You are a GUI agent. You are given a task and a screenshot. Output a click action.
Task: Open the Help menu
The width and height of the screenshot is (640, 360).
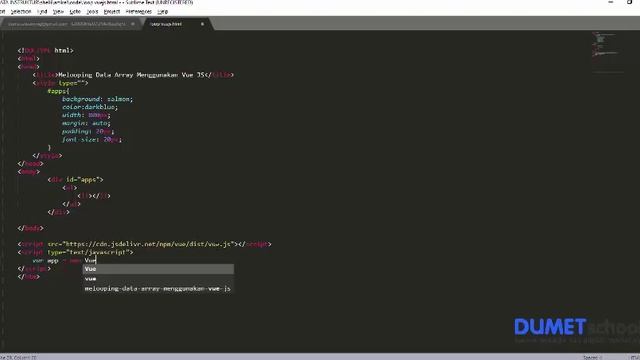[x=162, y=11]
